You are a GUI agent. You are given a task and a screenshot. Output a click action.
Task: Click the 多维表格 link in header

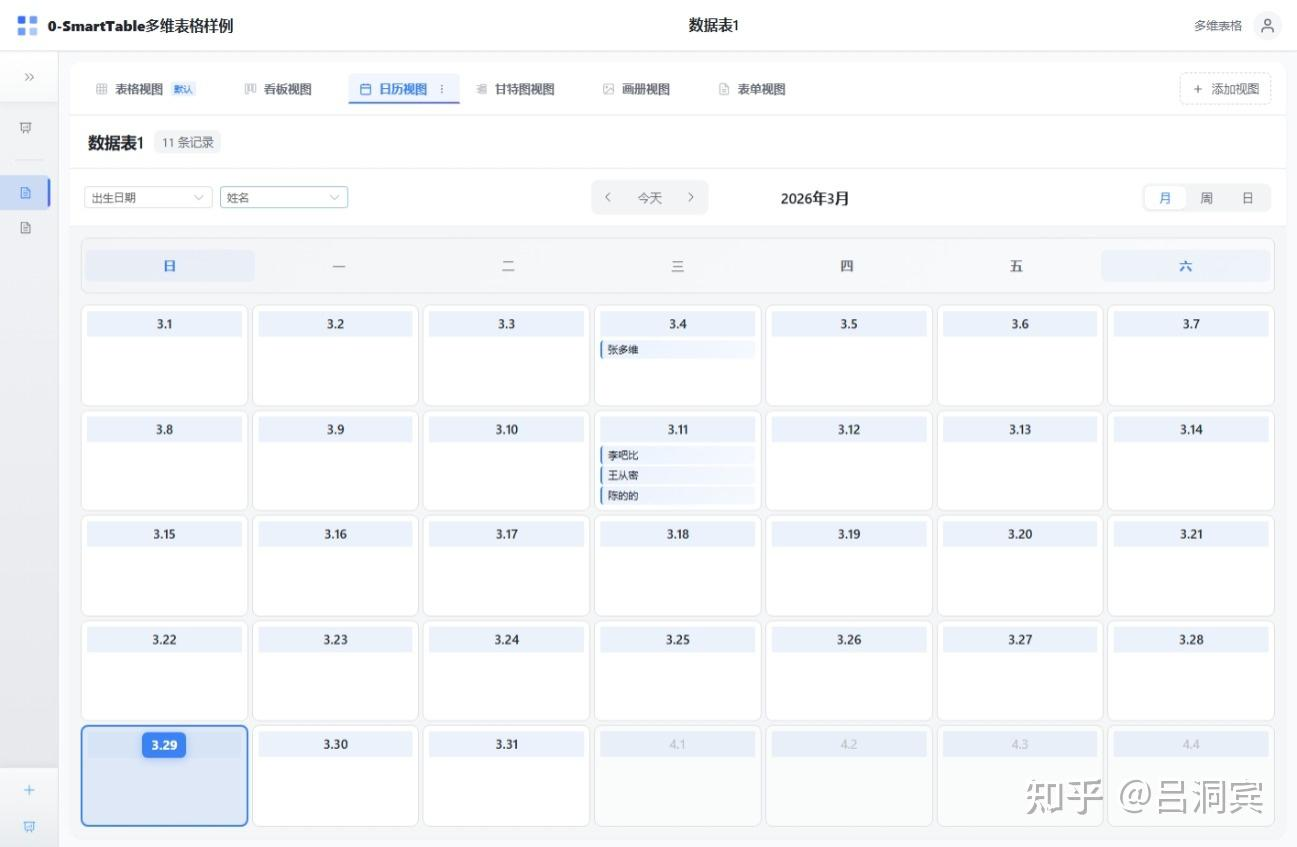(x=1217, y=26)
